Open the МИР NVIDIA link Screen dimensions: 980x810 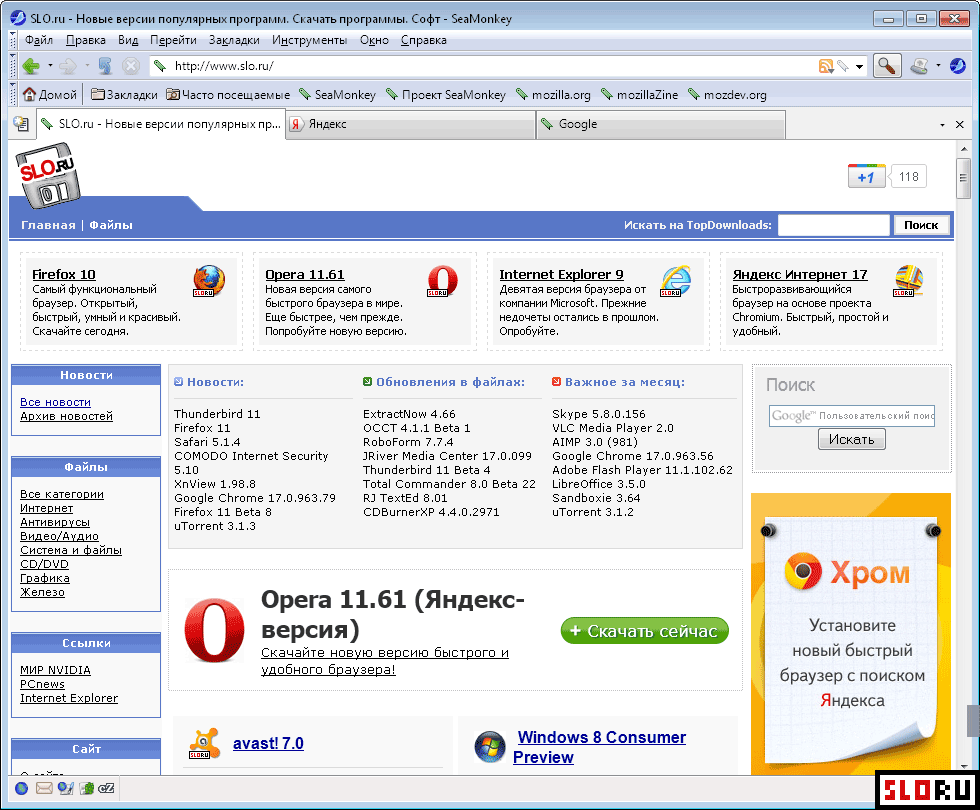point(55,670)
